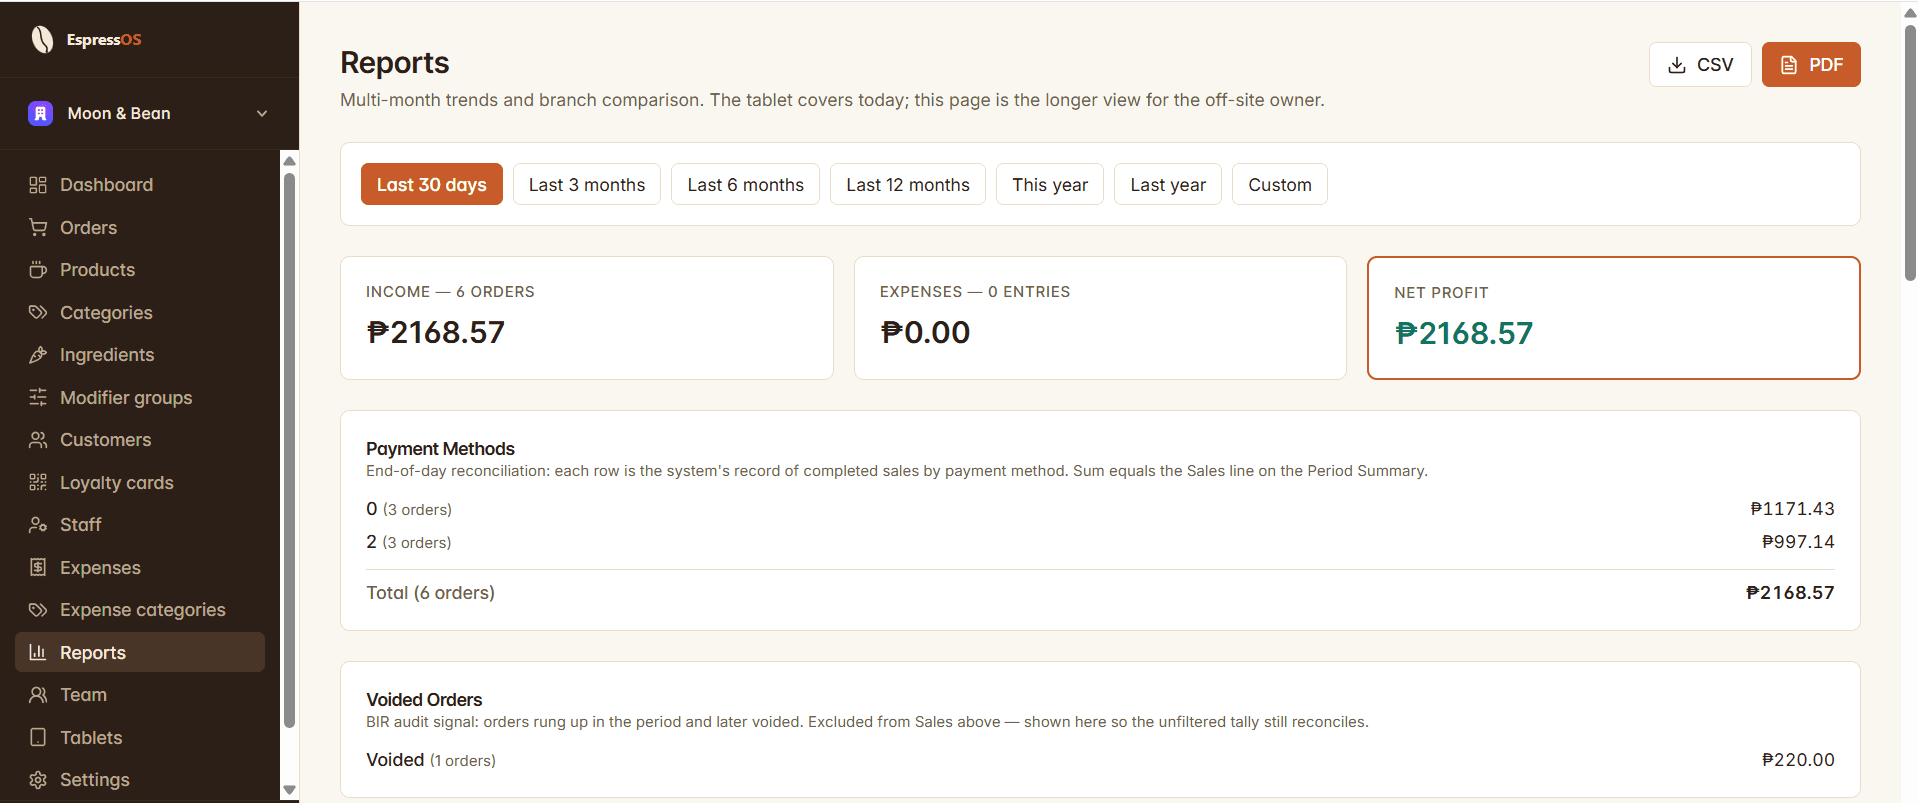Click the ₱1171.43 payment amount
The width and height of the screenshot is (1918, 803).
[x=1792, y=509]
